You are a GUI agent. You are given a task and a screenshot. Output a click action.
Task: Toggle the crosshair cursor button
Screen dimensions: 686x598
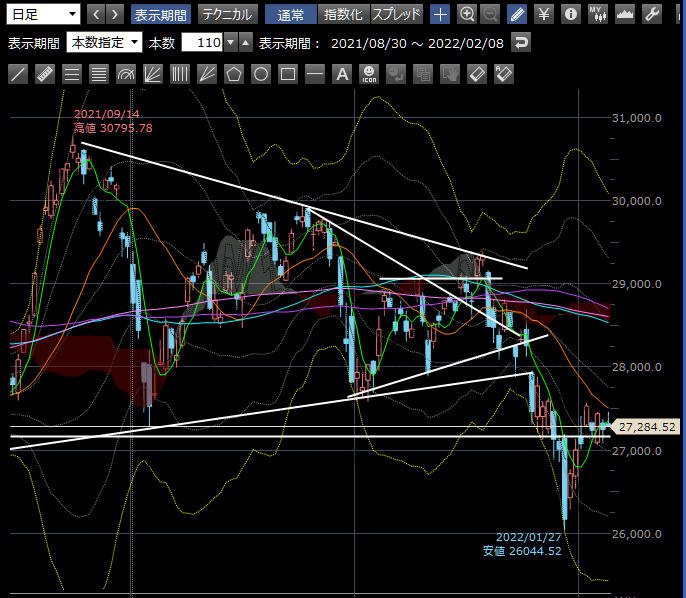click(x=440, y=14)
